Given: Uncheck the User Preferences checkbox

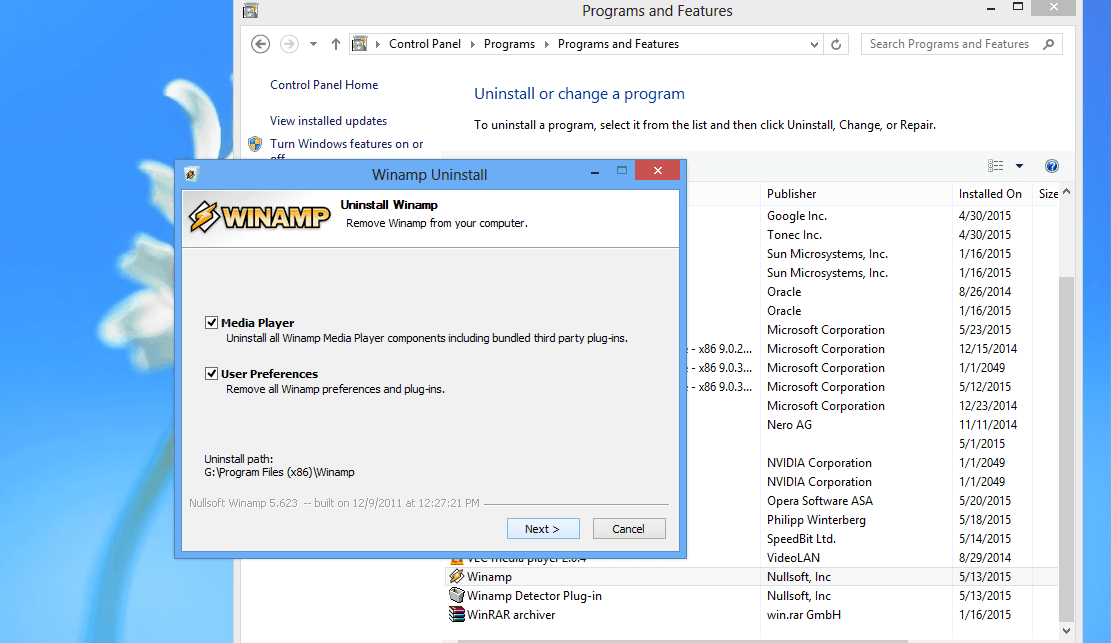Looking at the screenshot, I should click(211, 372).
